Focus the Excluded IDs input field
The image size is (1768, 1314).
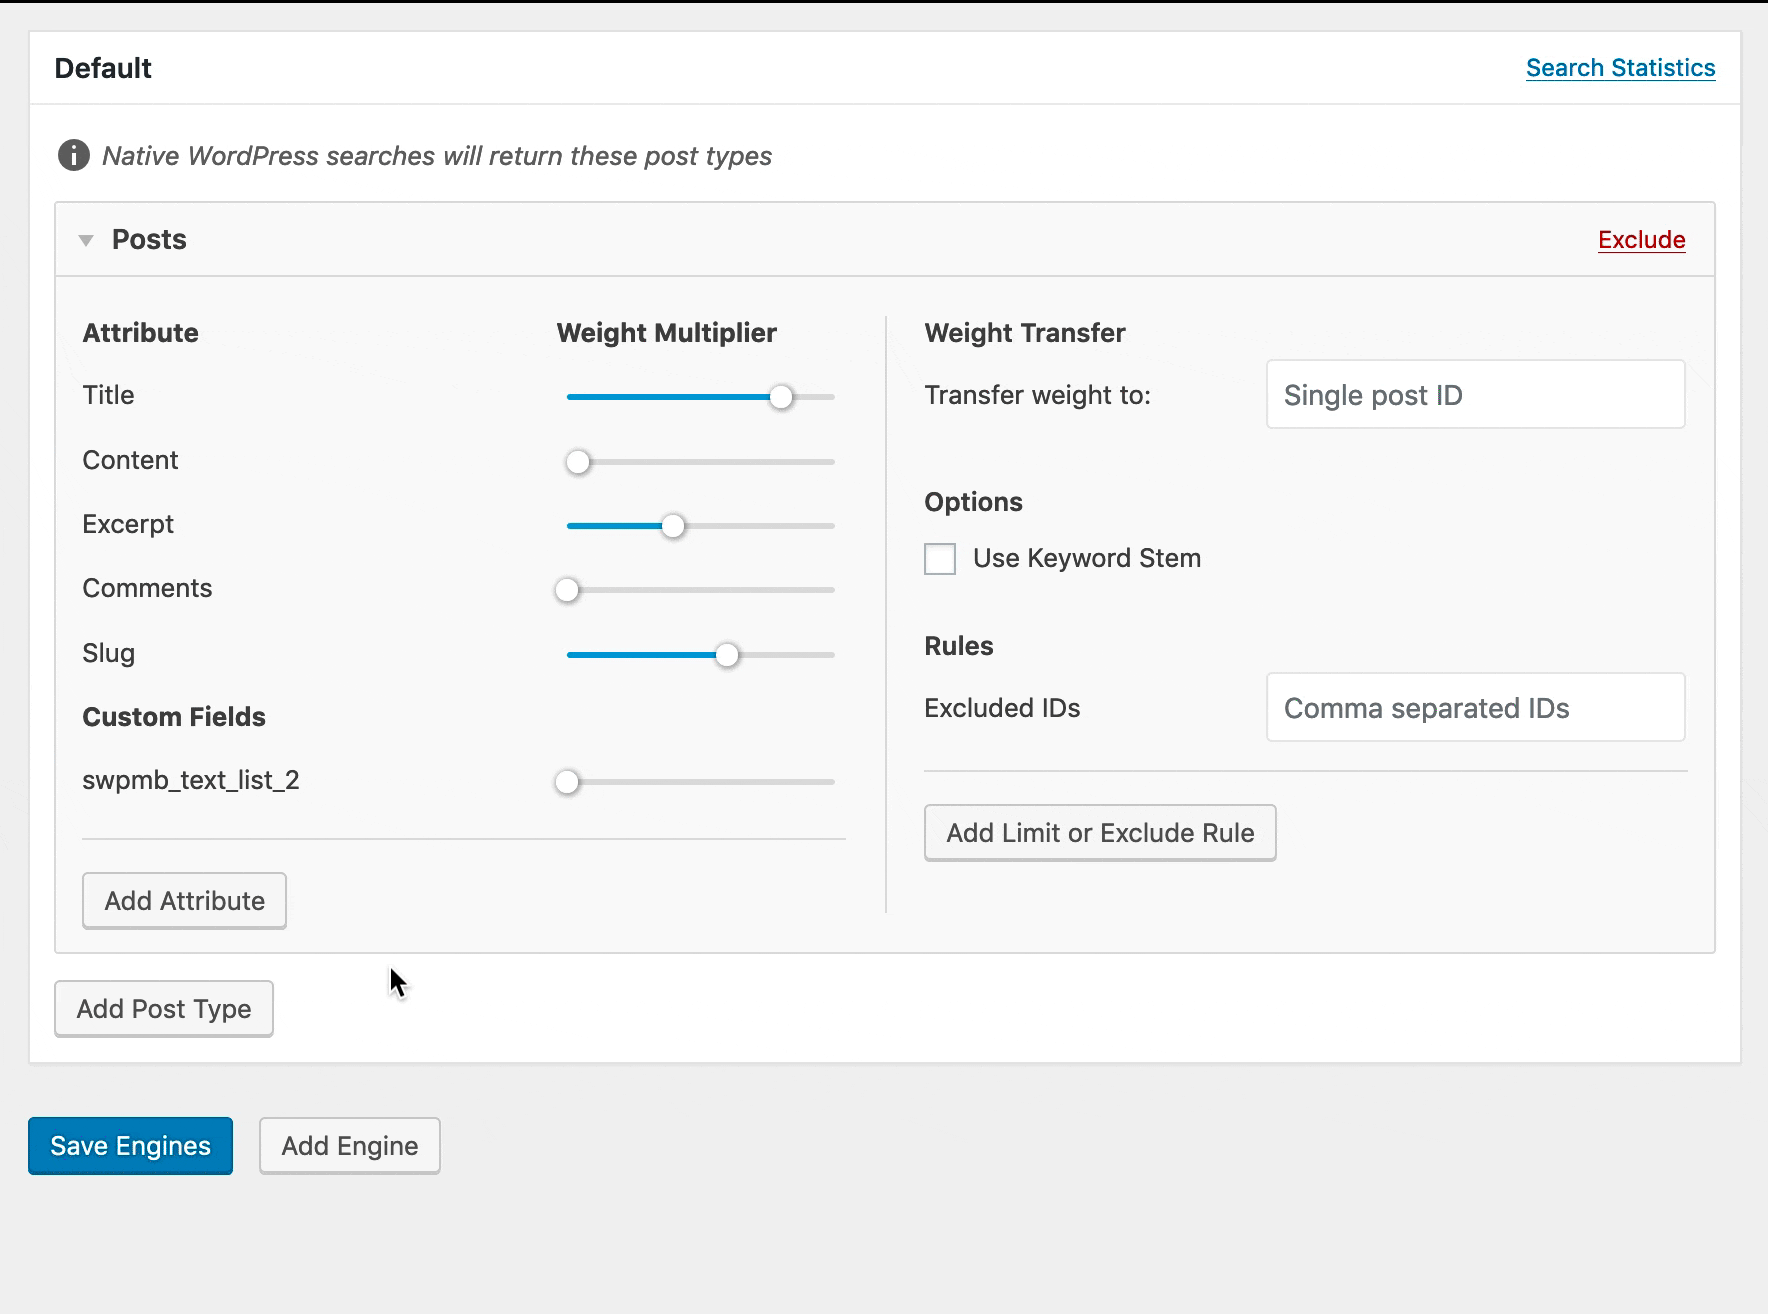(1475, 708)
